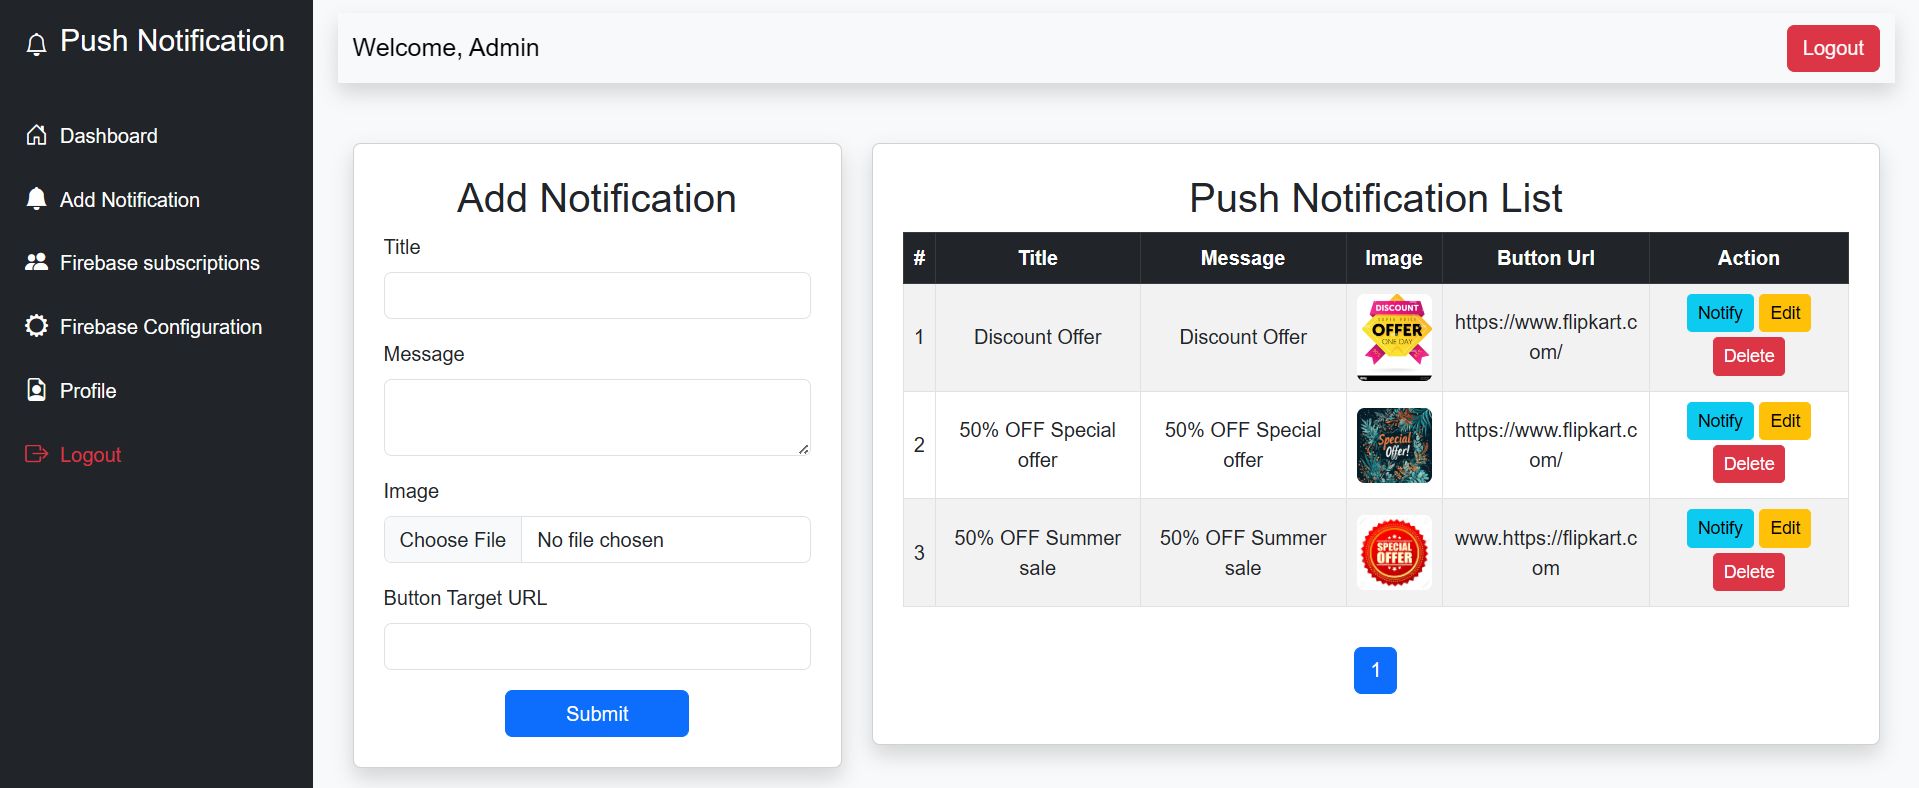Edit the 50% OFF Special offer row

tap(1785, 421)
